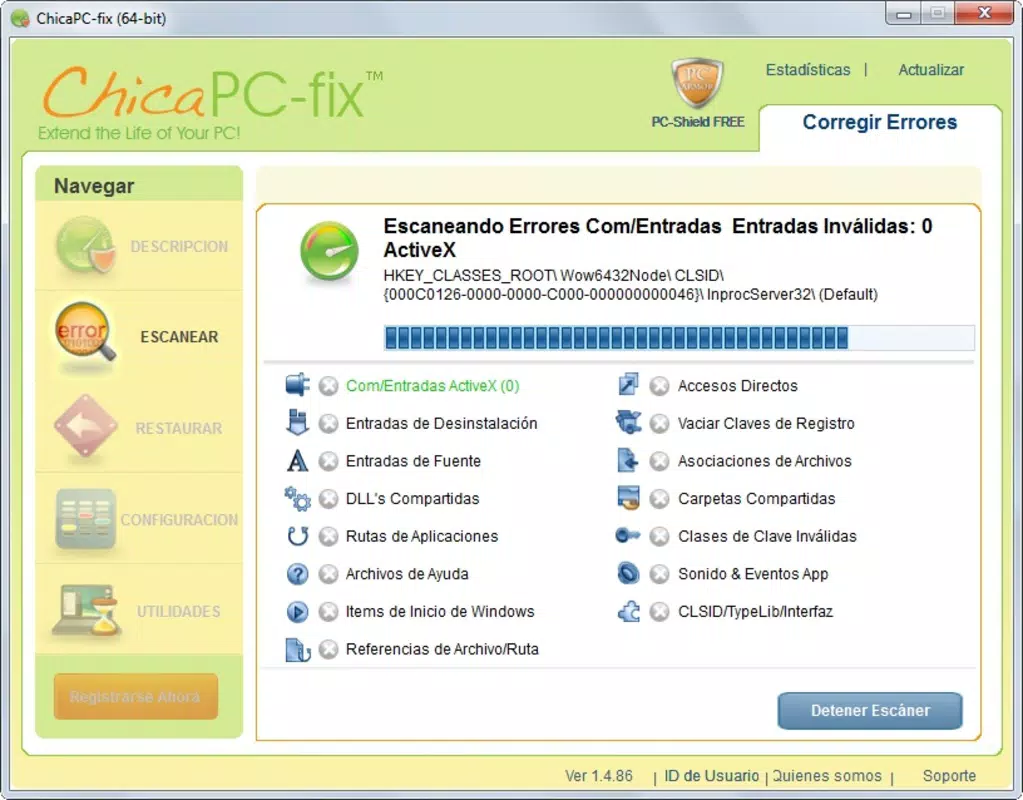Click the PC-Shield FREE badge icon

pyautogui.click(x=697, y=84)
